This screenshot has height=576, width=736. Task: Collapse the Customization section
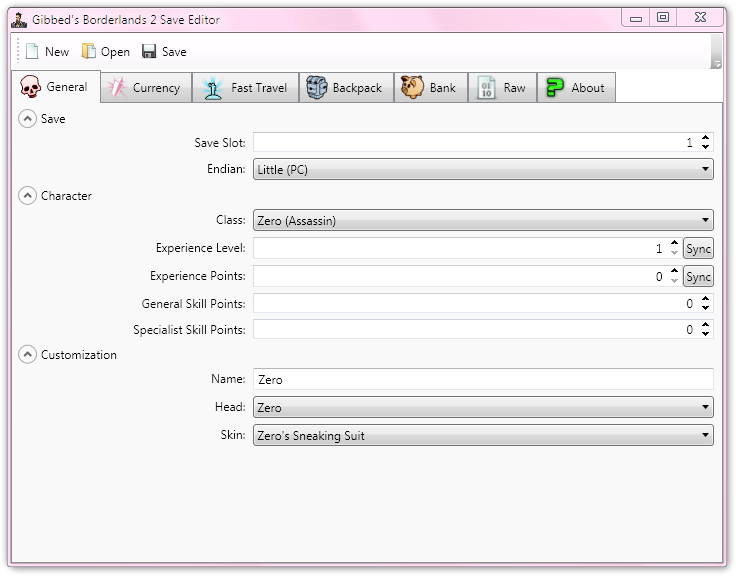tap(27, 354)
